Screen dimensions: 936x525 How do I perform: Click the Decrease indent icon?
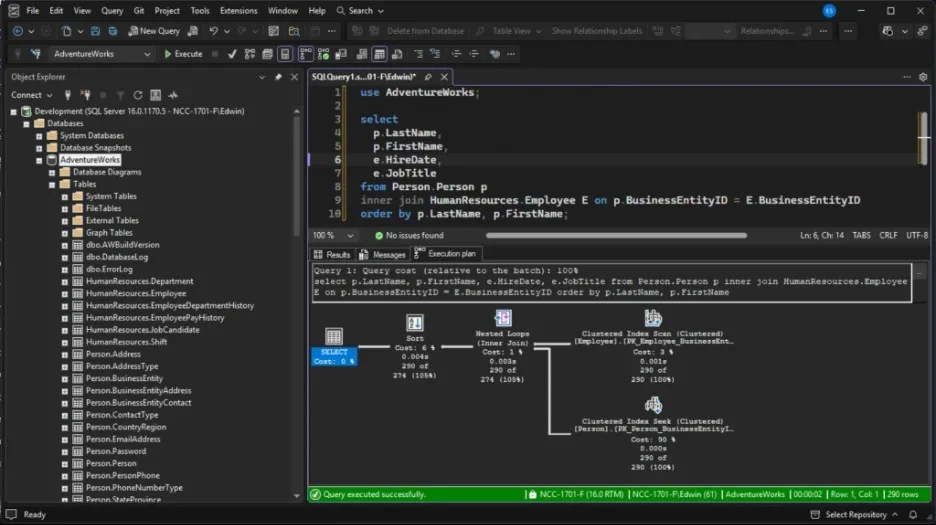tap(455, 54)
